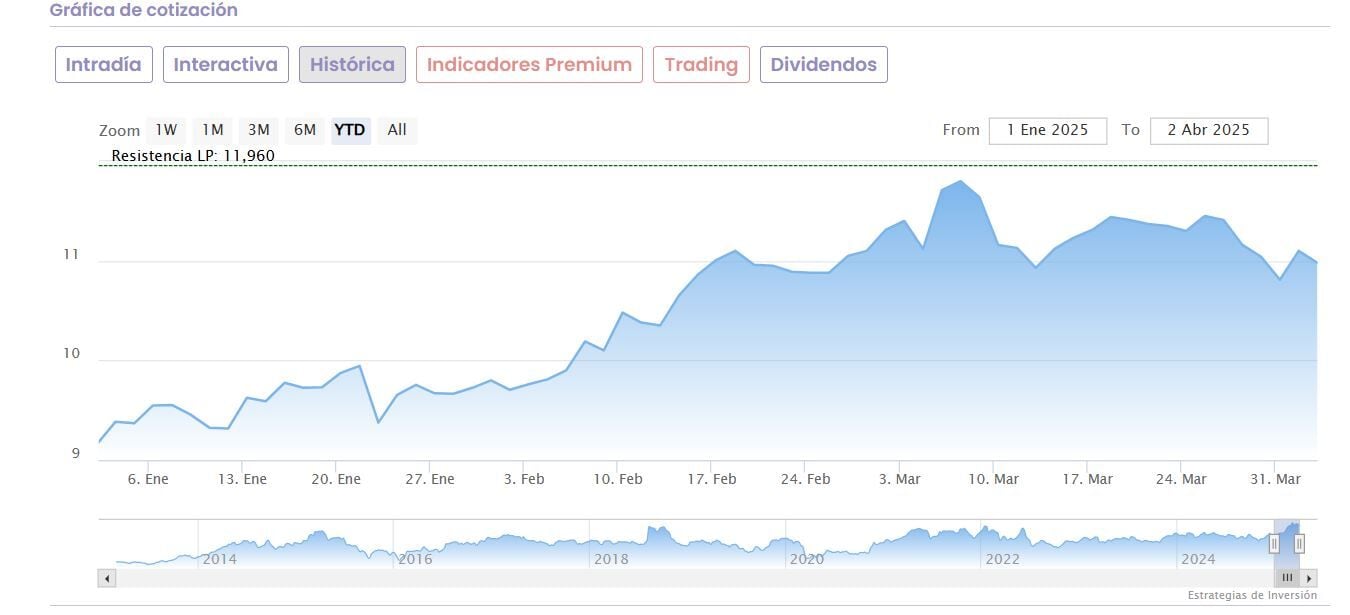Show All historical data range
The height and width of the screenshot is (615, 1350).
pyautogui.click(x=397, y=130)
